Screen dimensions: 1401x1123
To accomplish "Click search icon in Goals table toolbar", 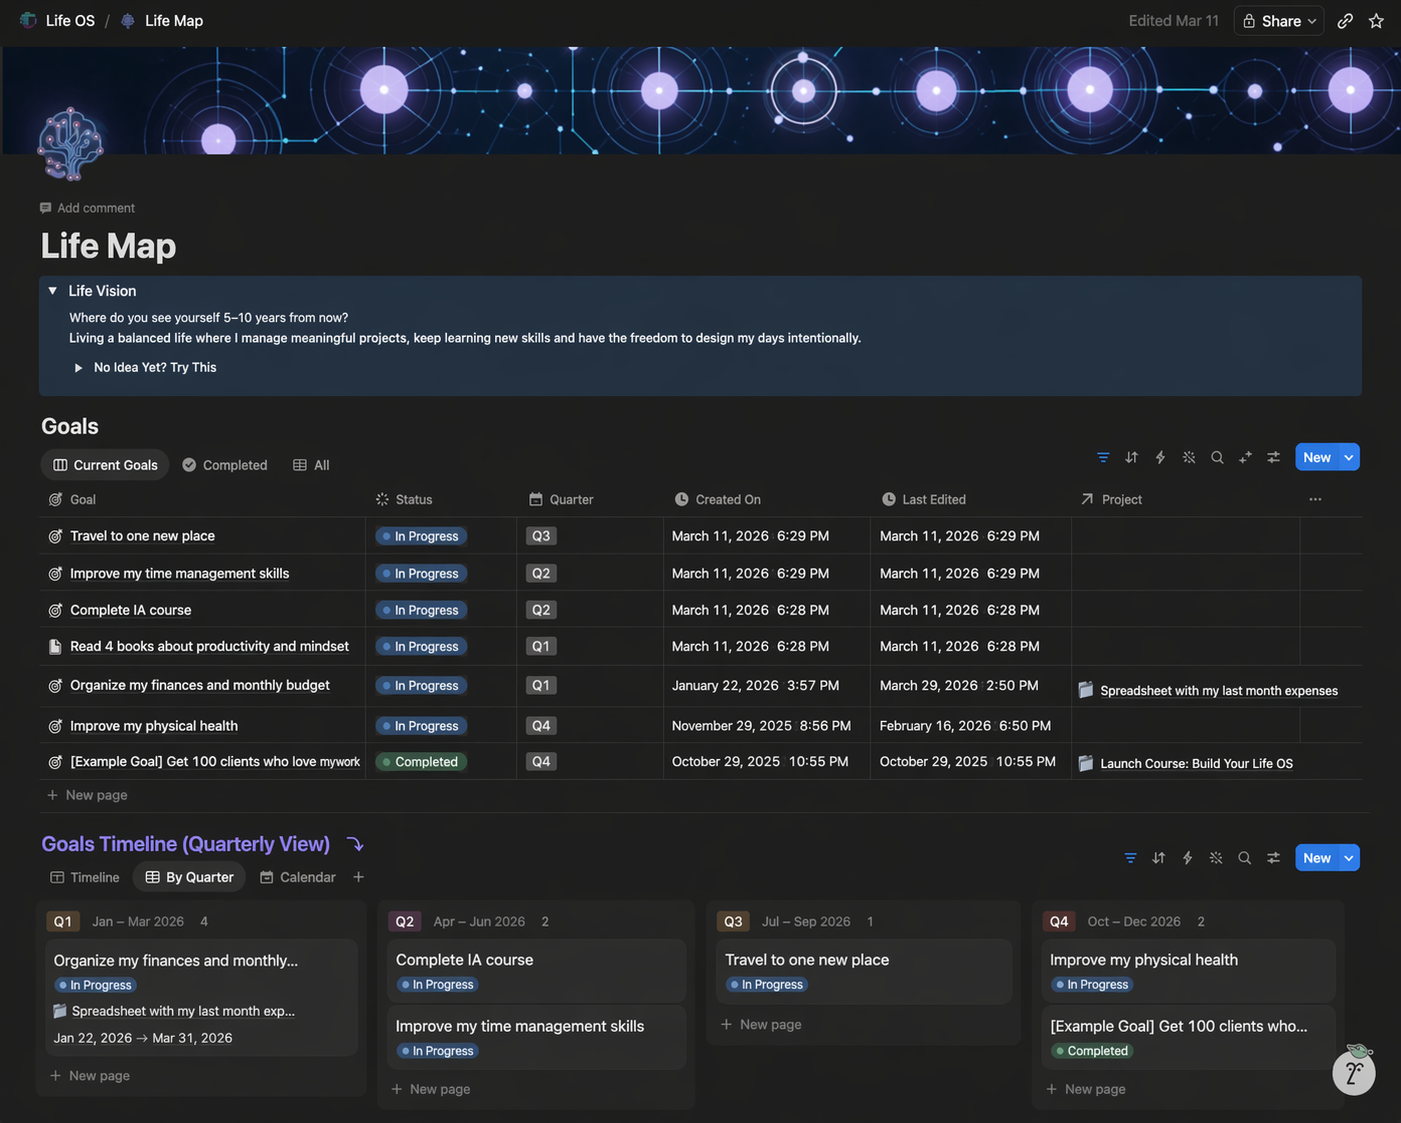I will tap(1217, 457).
